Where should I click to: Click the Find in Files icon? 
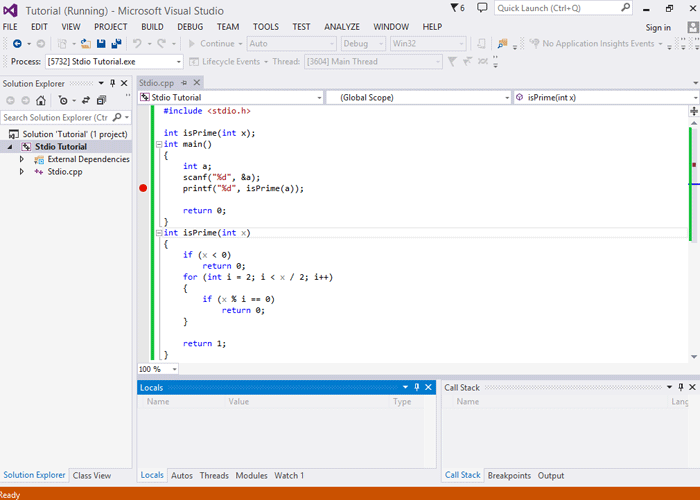click(503, 44)
